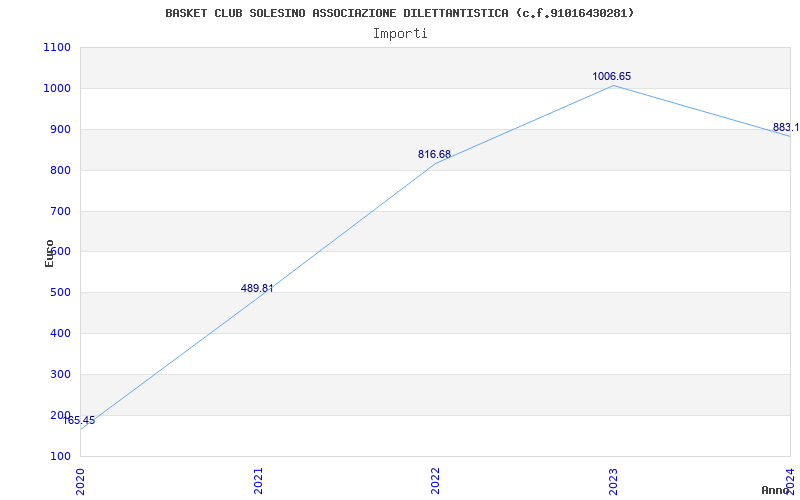
Task: Select the 883.1 data label
Action: coord(786,127)
